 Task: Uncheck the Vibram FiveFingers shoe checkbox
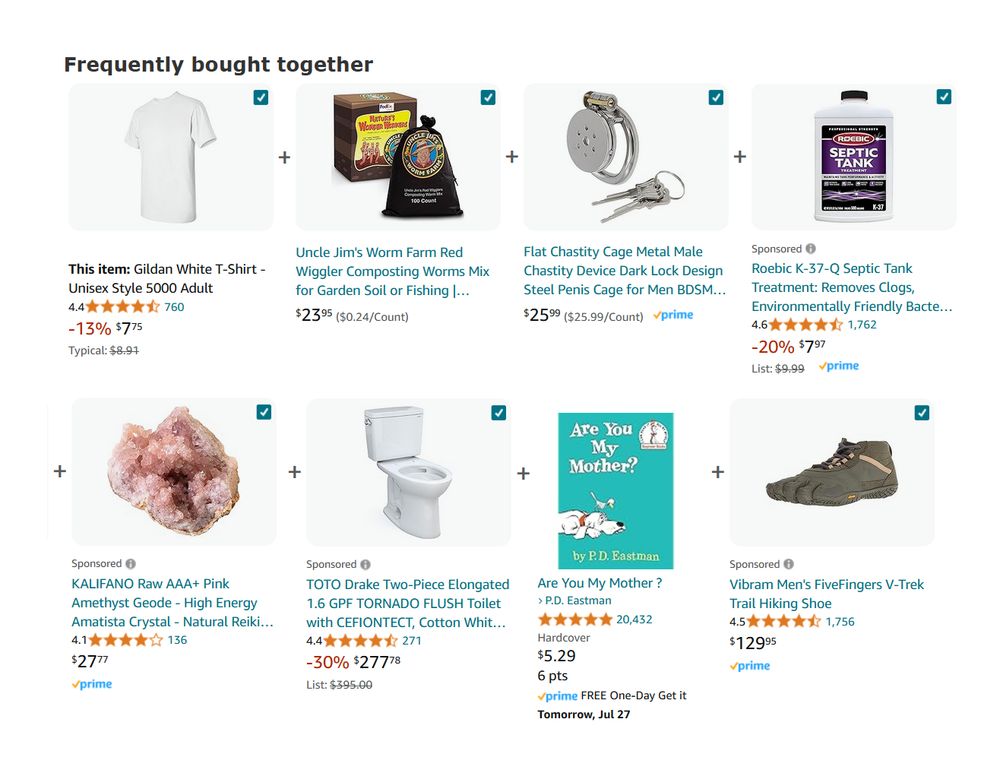(922, 413)
